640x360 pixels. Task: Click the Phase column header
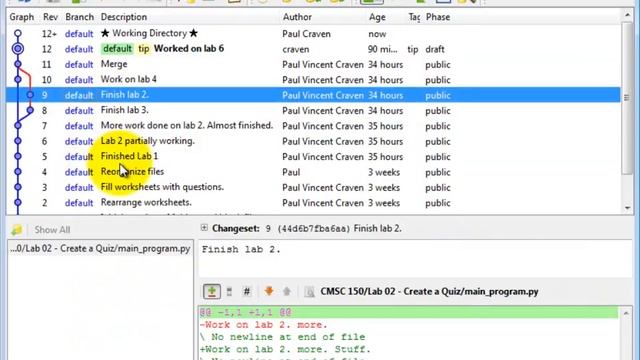(x=438, y=17)
